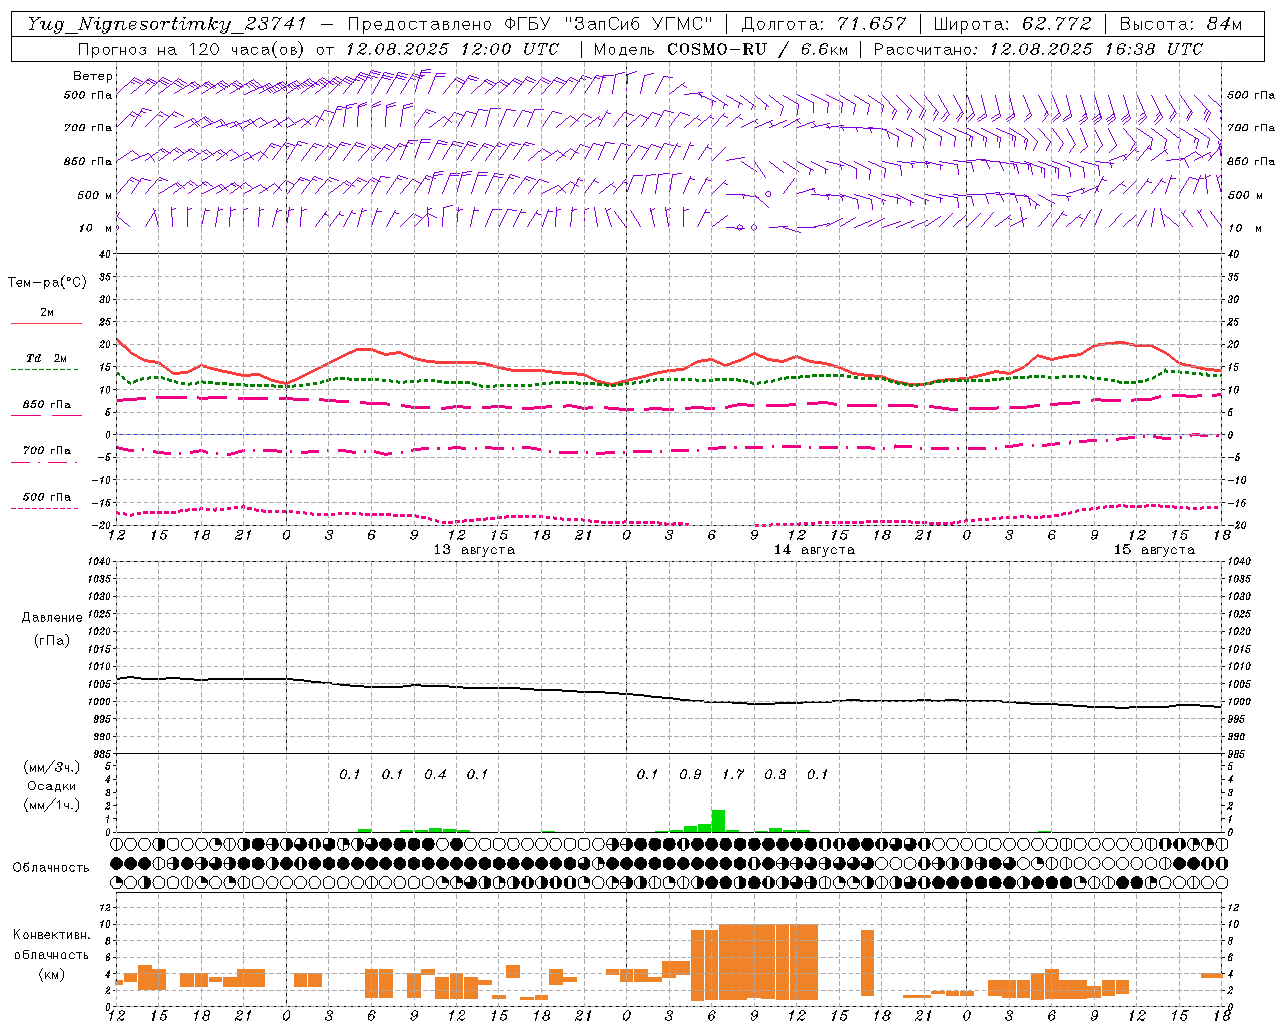Click the 'Давление' pressure panel label
1280x1024 pixels.
pyautogui.click(x=52, y=618)
